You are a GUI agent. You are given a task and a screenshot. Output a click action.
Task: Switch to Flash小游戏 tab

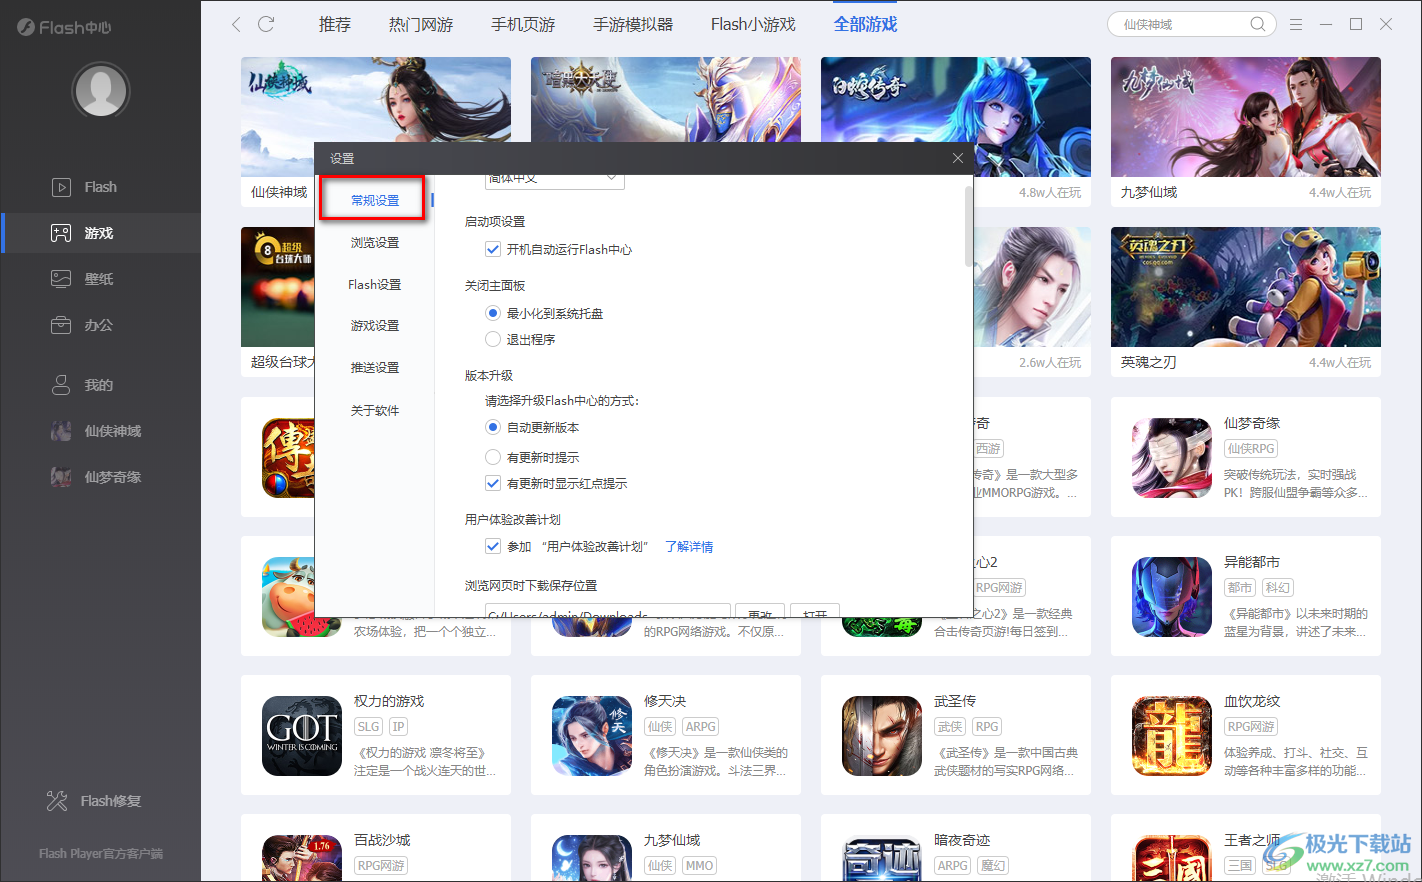[753, 24]
